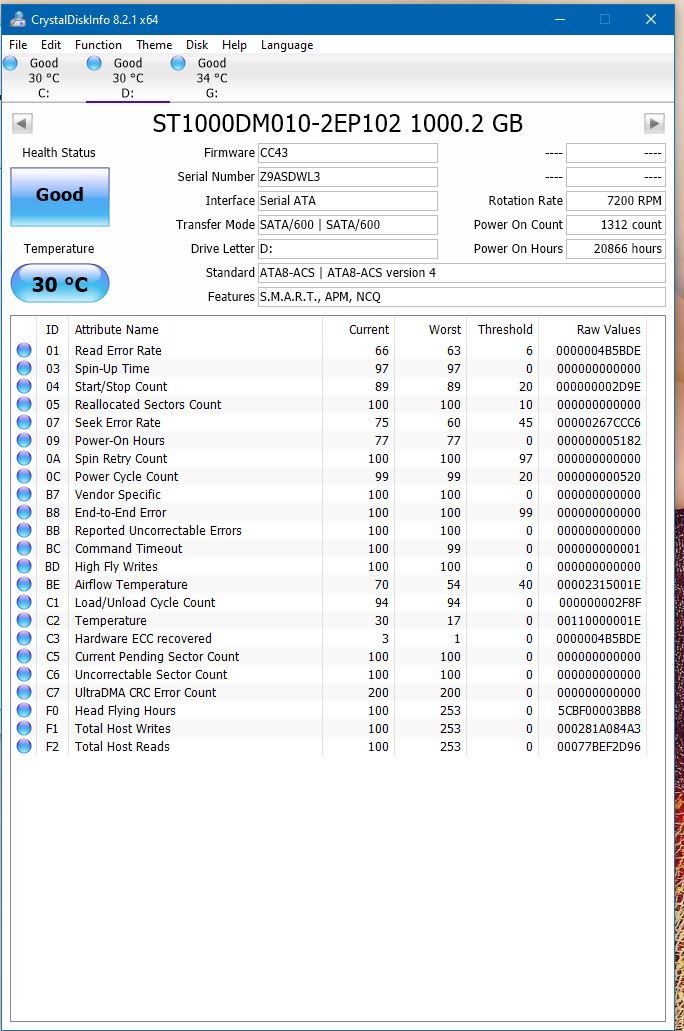Open the Theme menu
The width and height of the screenshot is (684, 1031).
click(154, 45)
